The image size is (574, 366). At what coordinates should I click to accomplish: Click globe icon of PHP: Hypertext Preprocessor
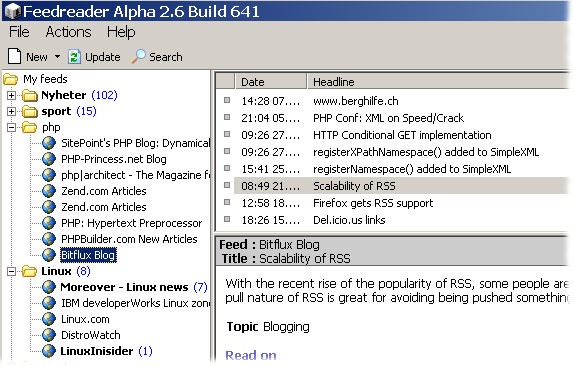pyautogui.click(x=49, y=223)
